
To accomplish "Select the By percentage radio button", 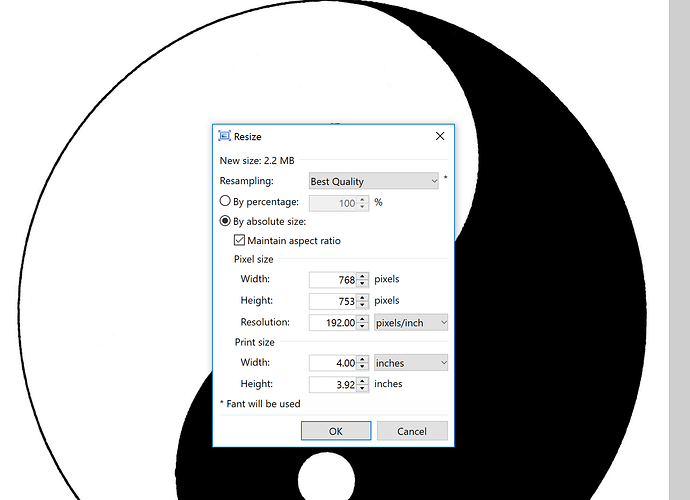I will 225,201.
